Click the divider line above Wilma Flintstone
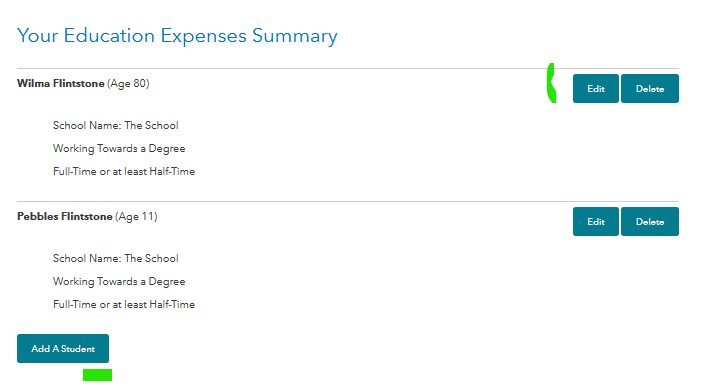 348,69
